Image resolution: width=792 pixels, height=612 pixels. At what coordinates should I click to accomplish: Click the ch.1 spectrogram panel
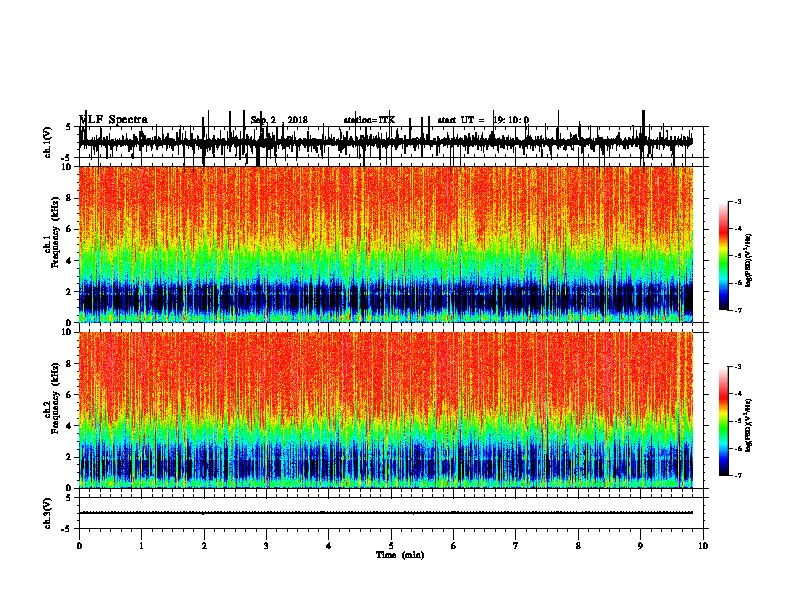[x=386, y=244]
